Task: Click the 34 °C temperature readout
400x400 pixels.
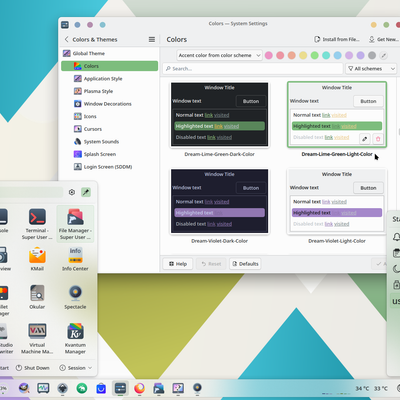Action: (x=362, y=388)
